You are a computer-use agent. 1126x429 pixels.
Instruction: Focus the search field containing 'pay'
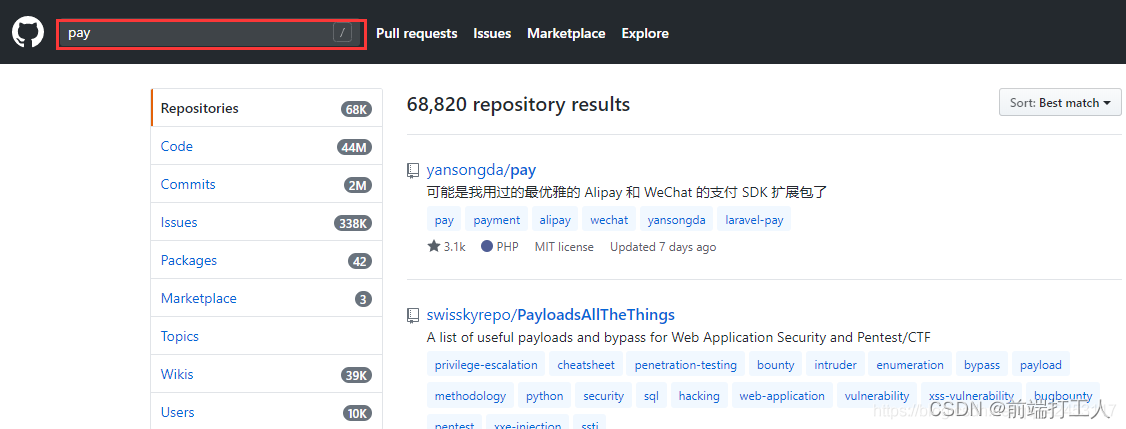(x=211, y=33)
